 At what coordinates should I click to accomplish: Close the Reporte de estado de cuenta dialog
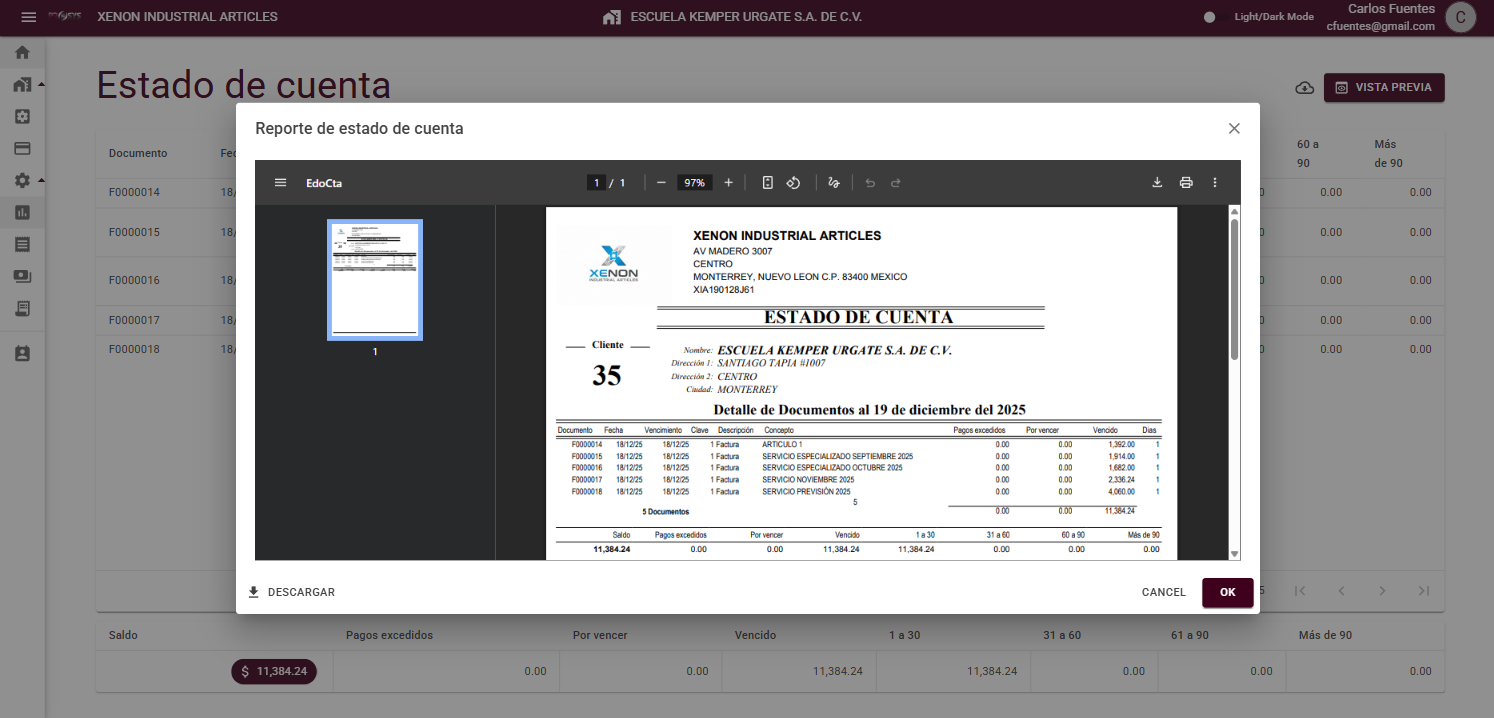point(1234,128)
